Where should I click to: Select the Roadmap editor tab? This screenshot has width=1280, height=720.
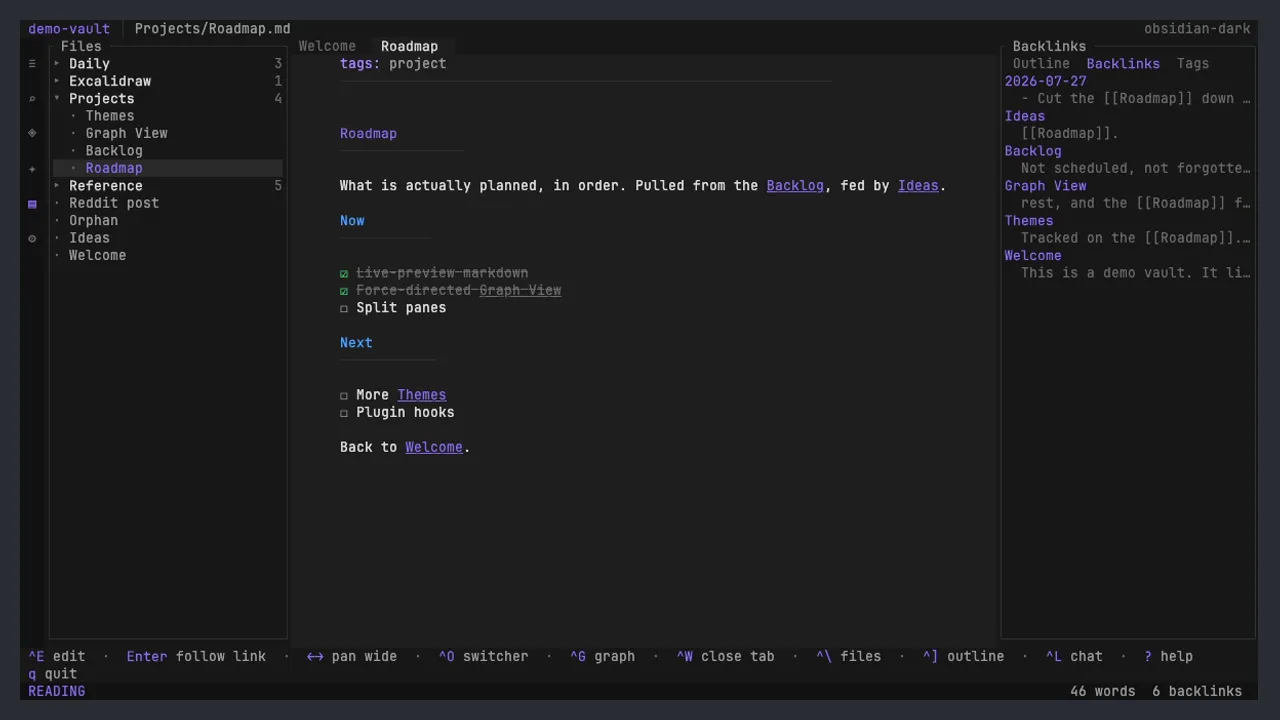point(409,46)
